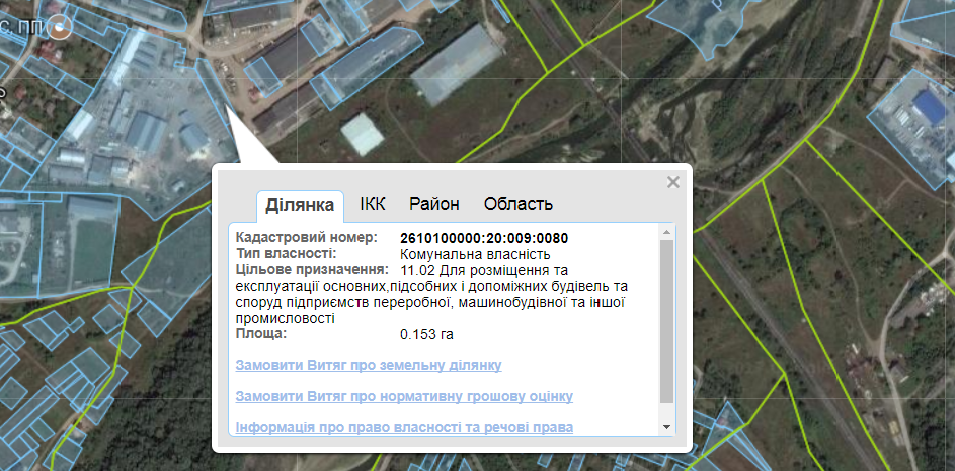Select the Область tab

click(518, 204)
